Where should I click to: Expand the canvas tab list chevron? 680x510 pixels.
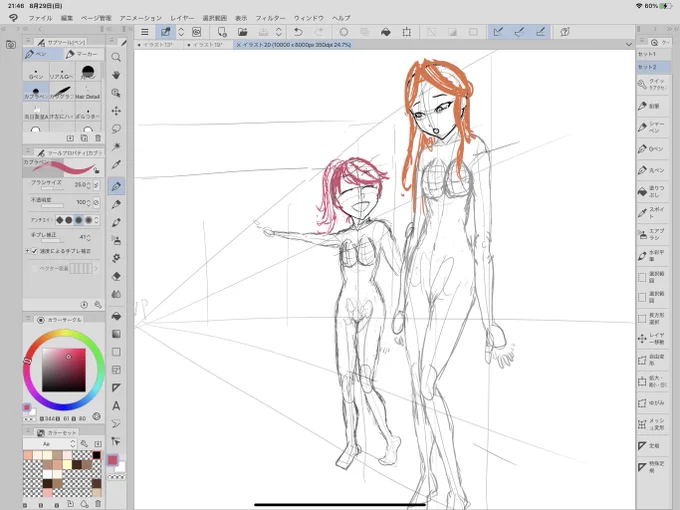coord(629,45)
